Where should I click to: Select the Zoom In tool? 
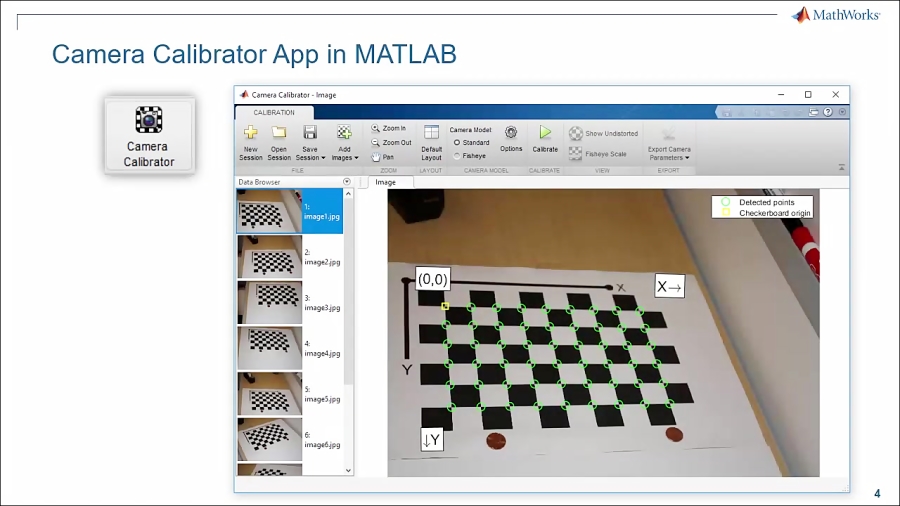click(x=389, y=128)
